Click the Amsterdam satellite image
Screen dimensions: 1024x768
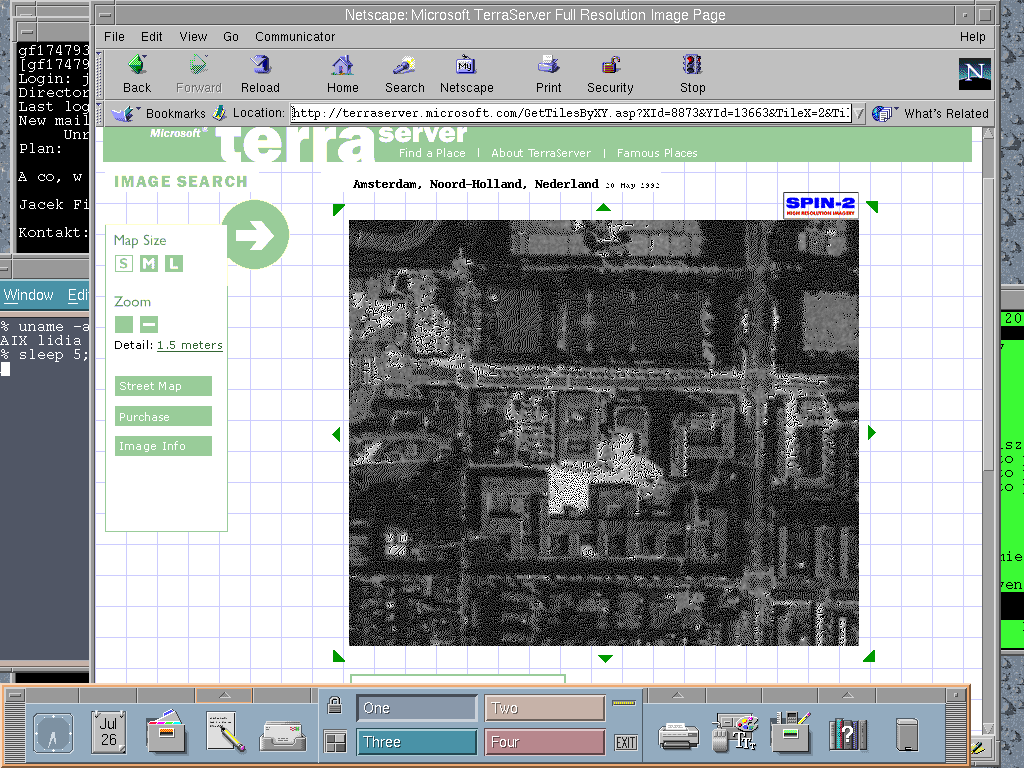click(x=603, y=433)
